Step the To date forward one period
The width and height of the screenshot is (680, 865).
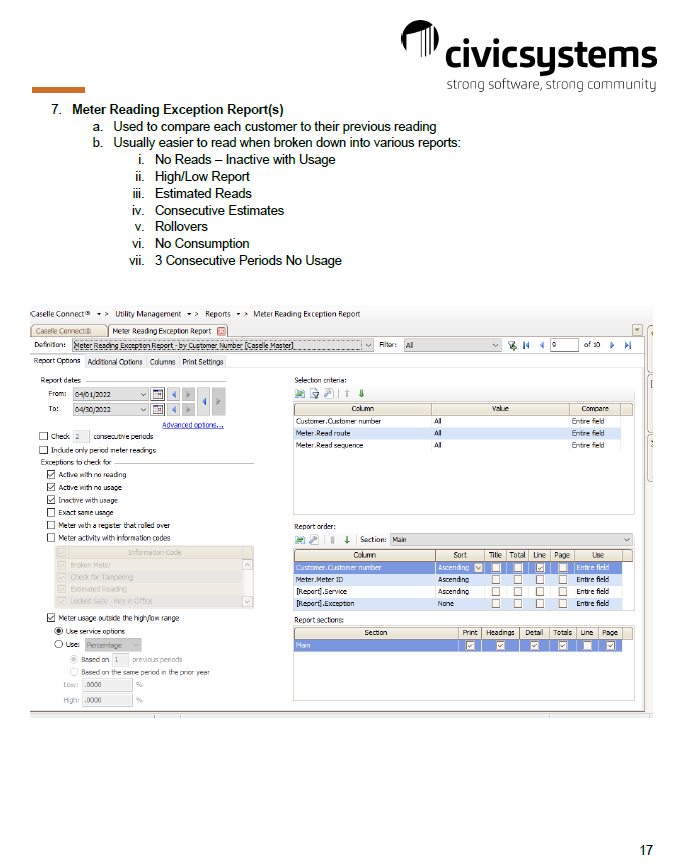point(188,409)
